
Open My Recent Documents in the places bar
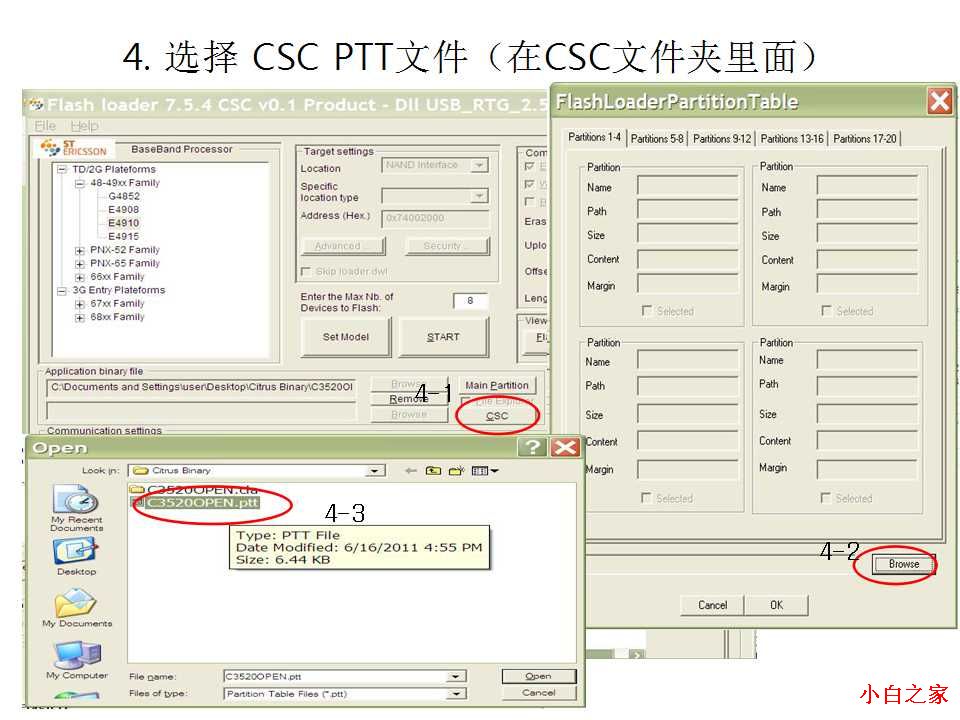click(77, 508)
